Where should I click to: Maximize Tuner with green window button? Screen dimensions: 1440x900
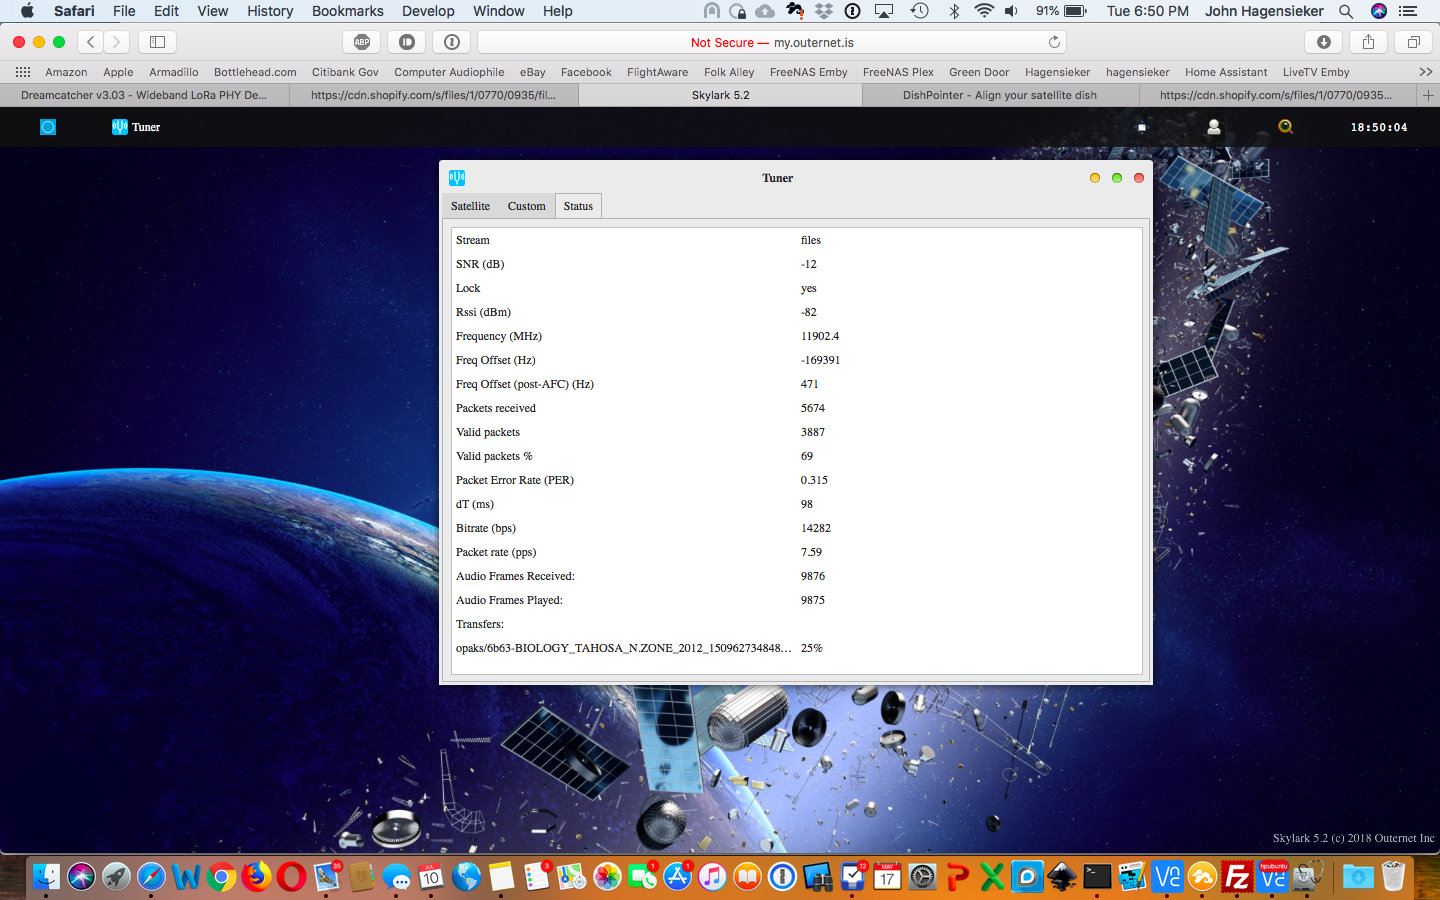1117,178
